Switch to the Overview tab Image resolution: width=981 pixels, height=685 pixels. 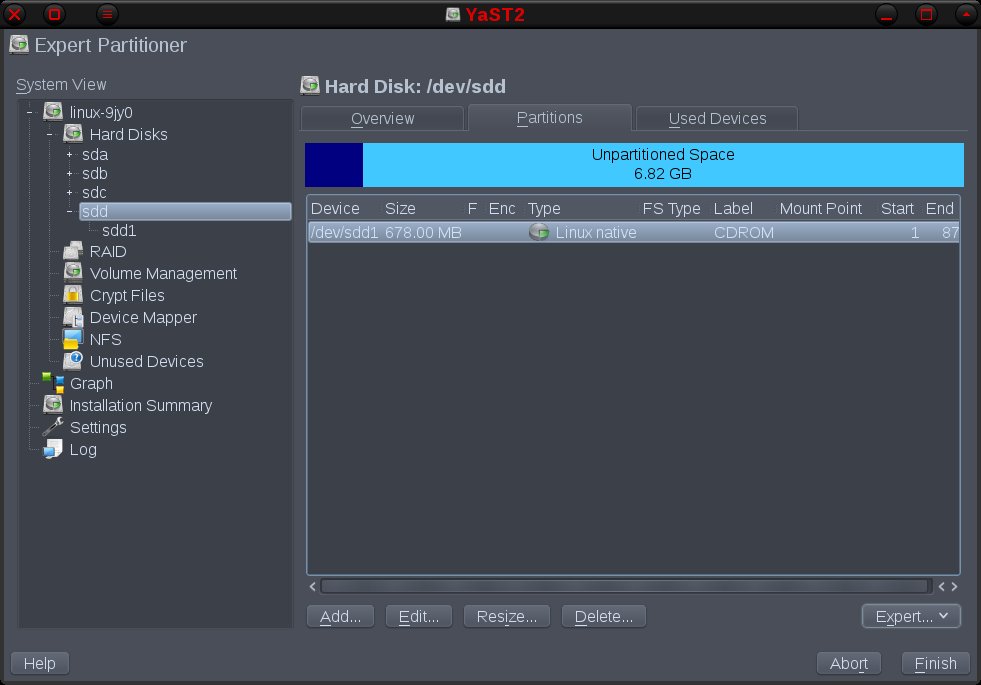pos(382,118)
